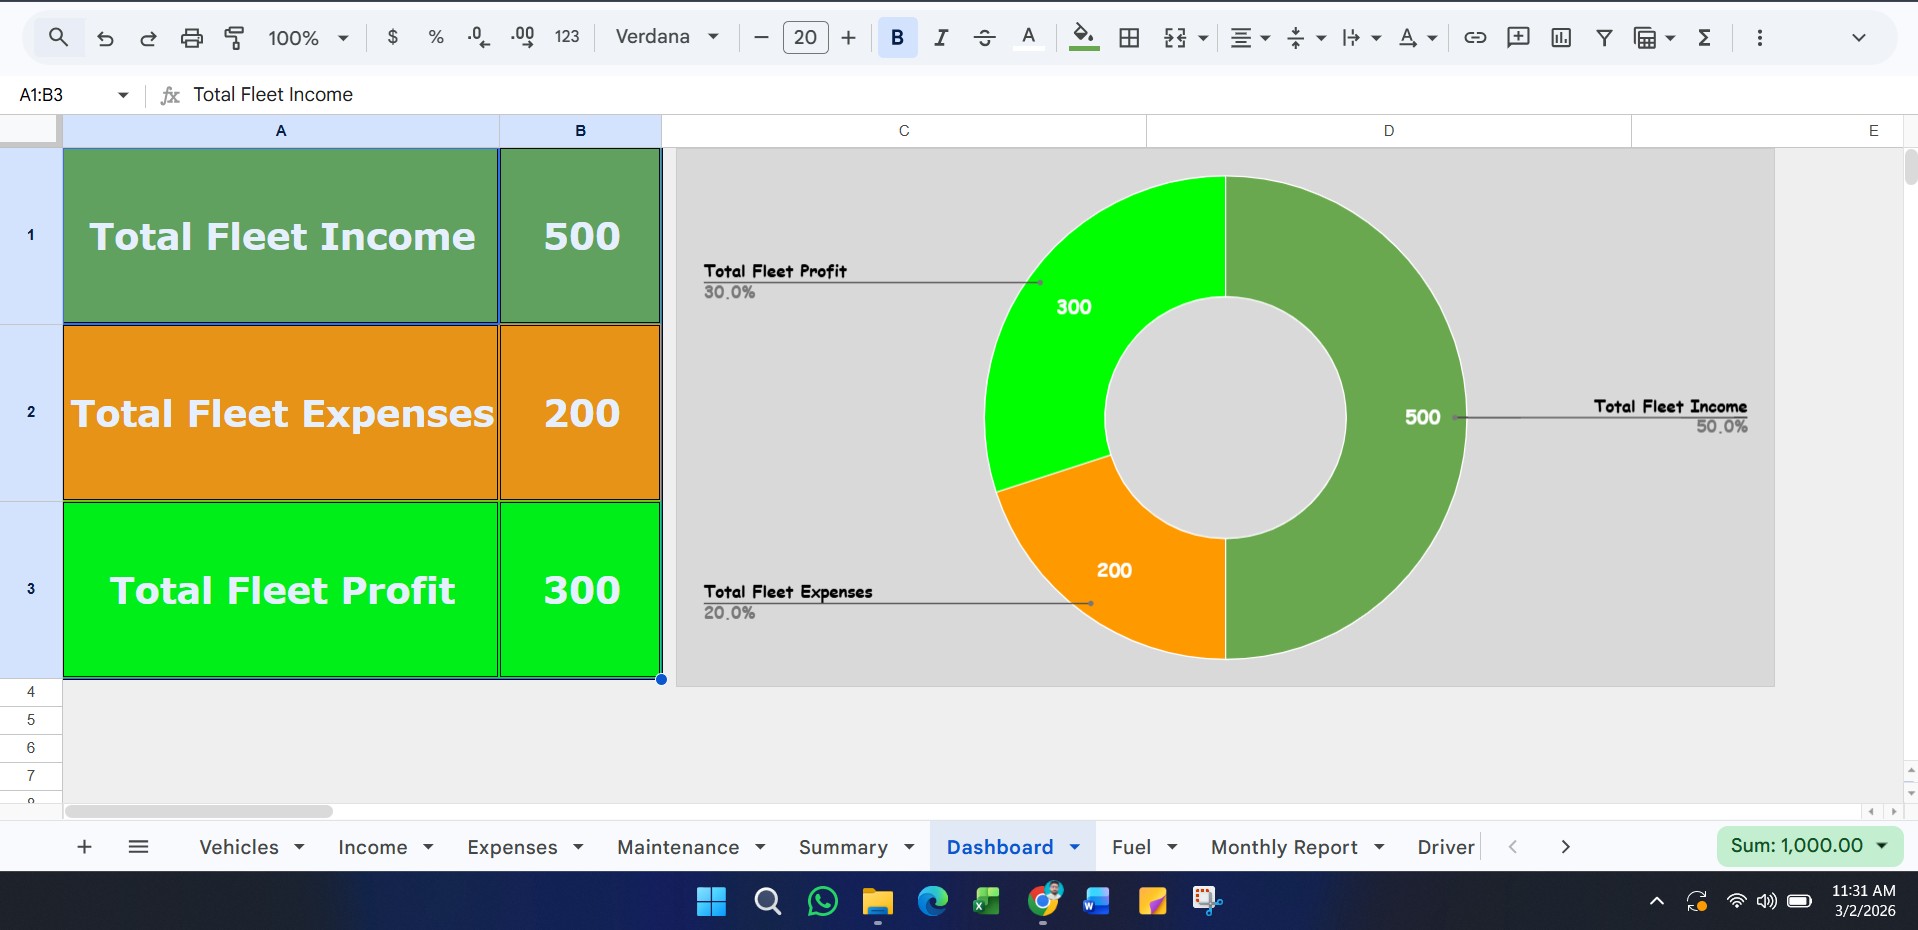Open the fill color picker
This screenshot has width=1918, height=930.
tap(1083, 38)
